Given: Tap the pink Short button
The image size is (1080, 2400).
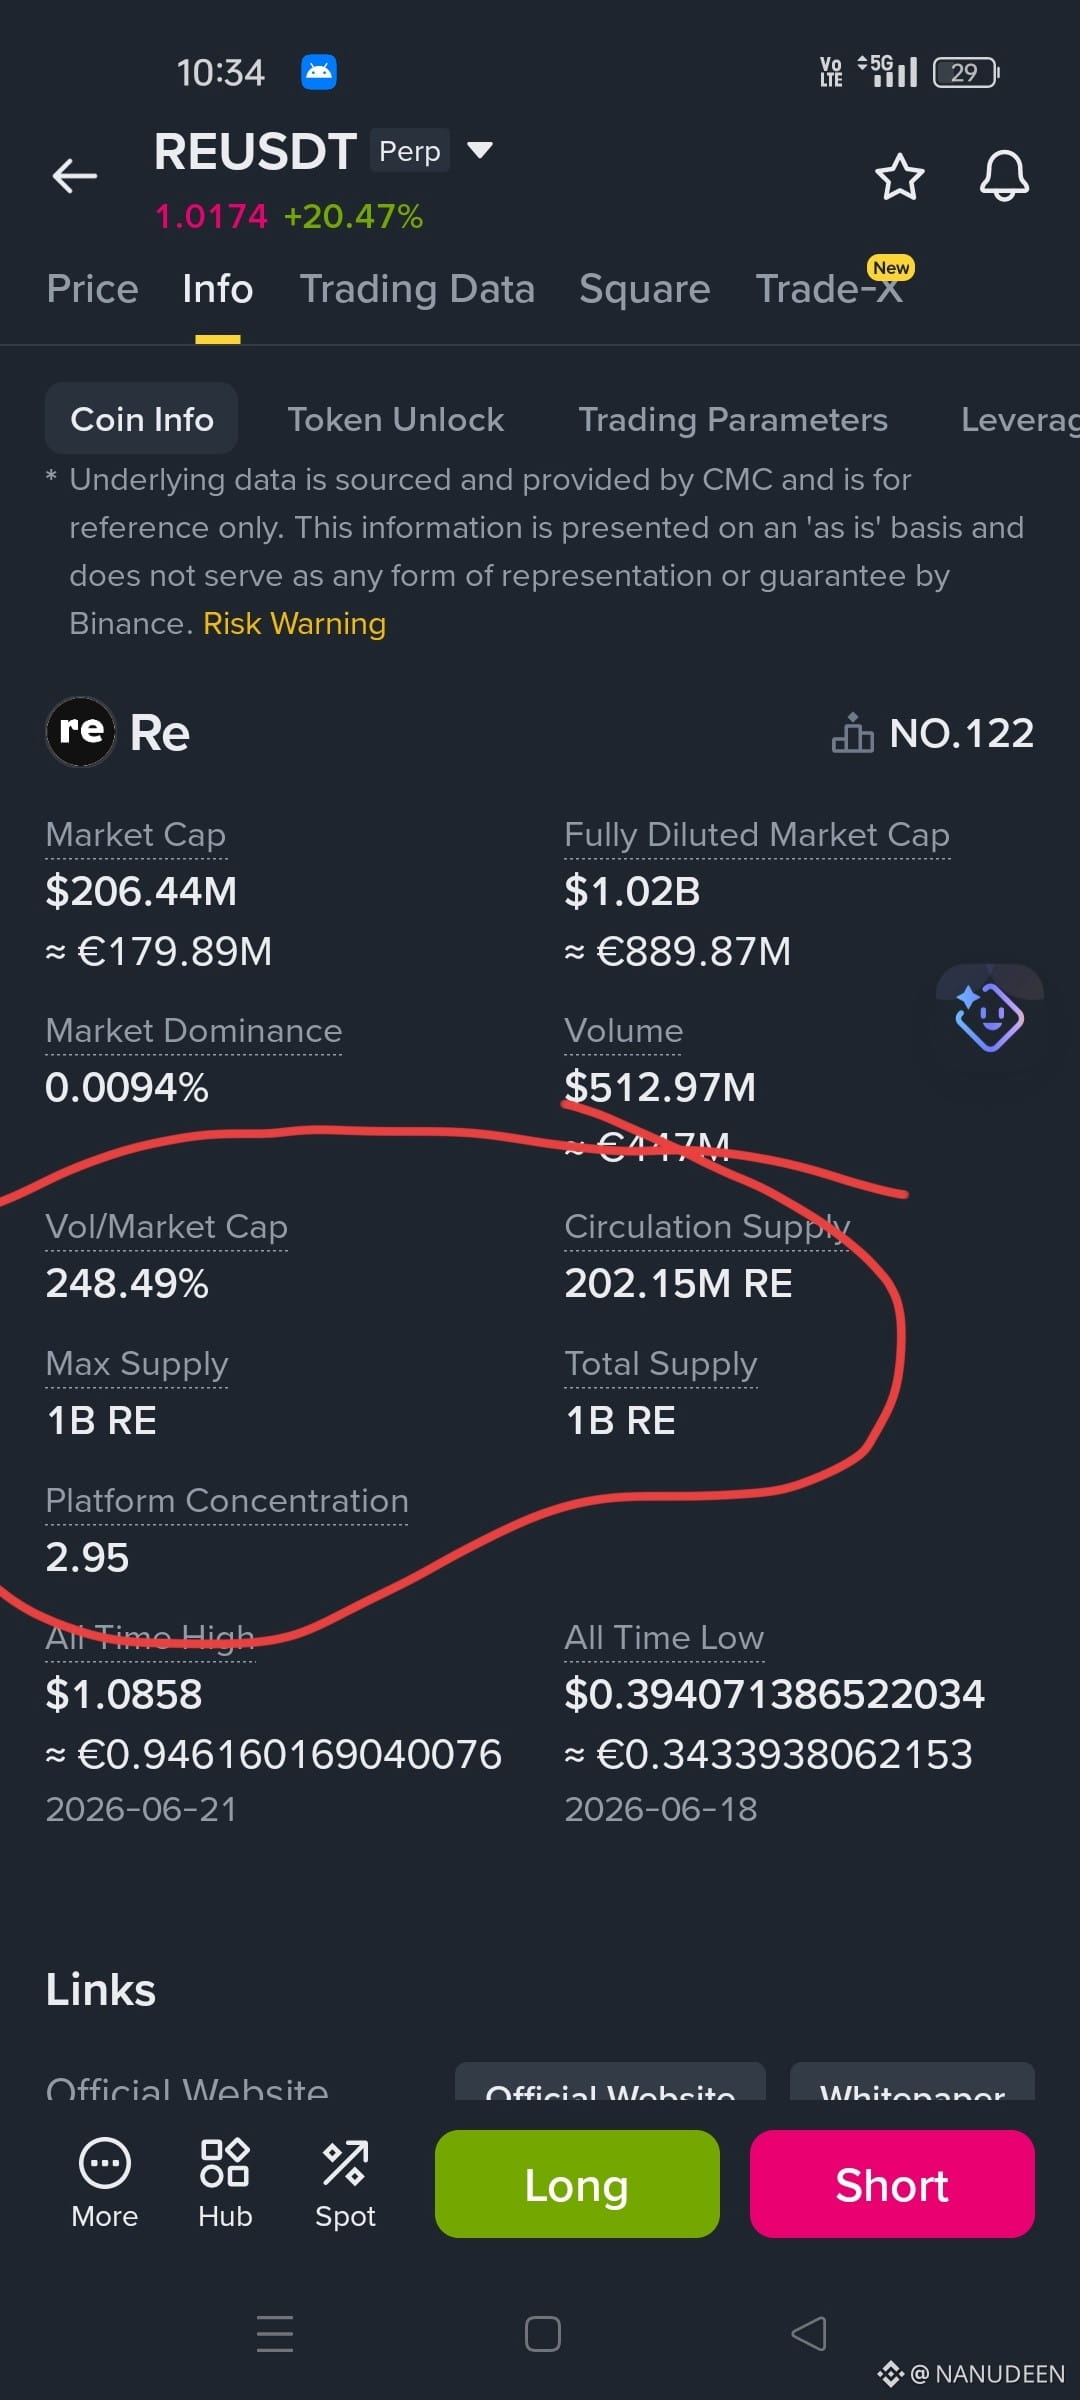Looking at the screenshot, I should [x=892, y=2184].
